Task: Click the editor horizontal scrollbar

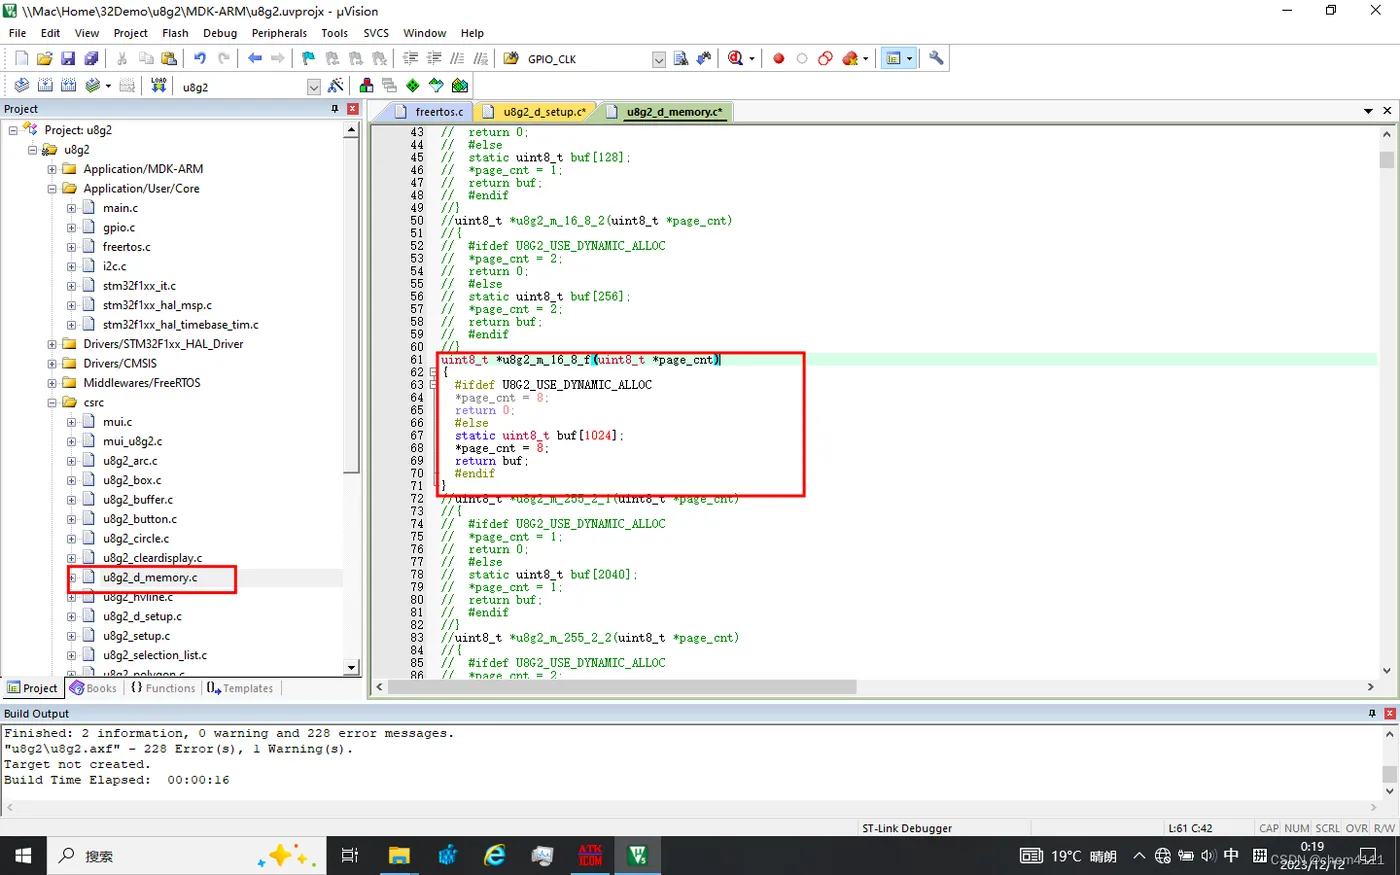Action: [x=622, y=687]
